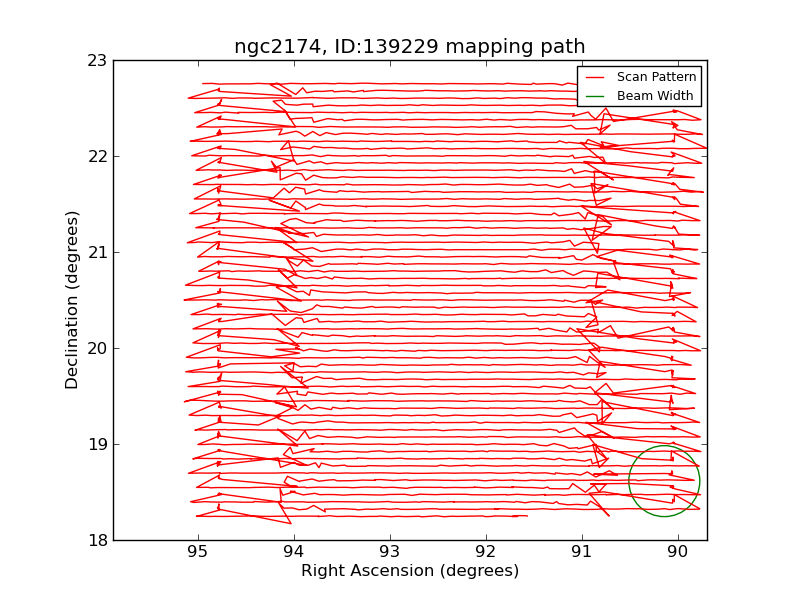
Task: Click the green line sample in legend
Action: click(x=595, y=95)
